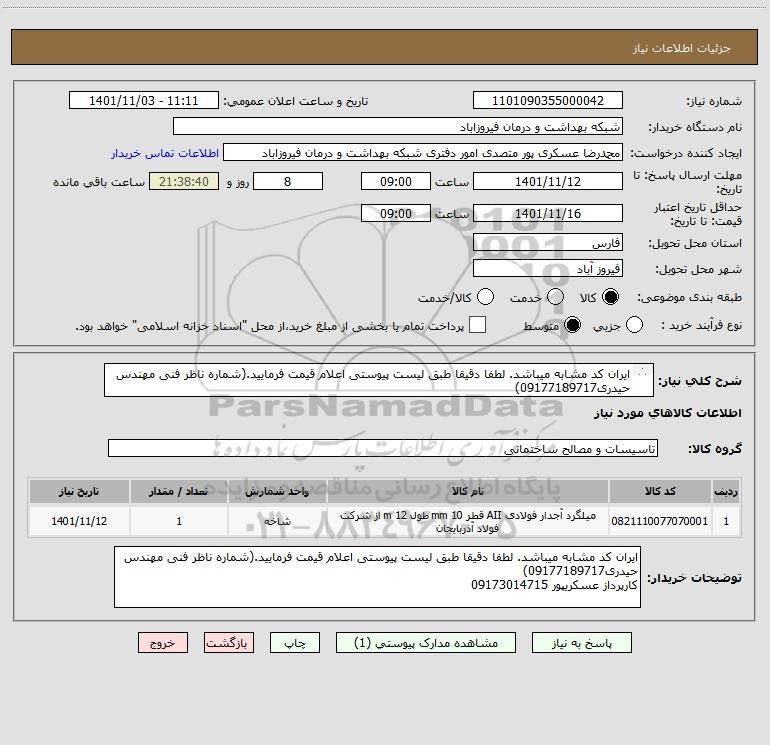The image size is (770, 745).
Task: Click the تاریخ نیاز column header
Action: (79, 491)
